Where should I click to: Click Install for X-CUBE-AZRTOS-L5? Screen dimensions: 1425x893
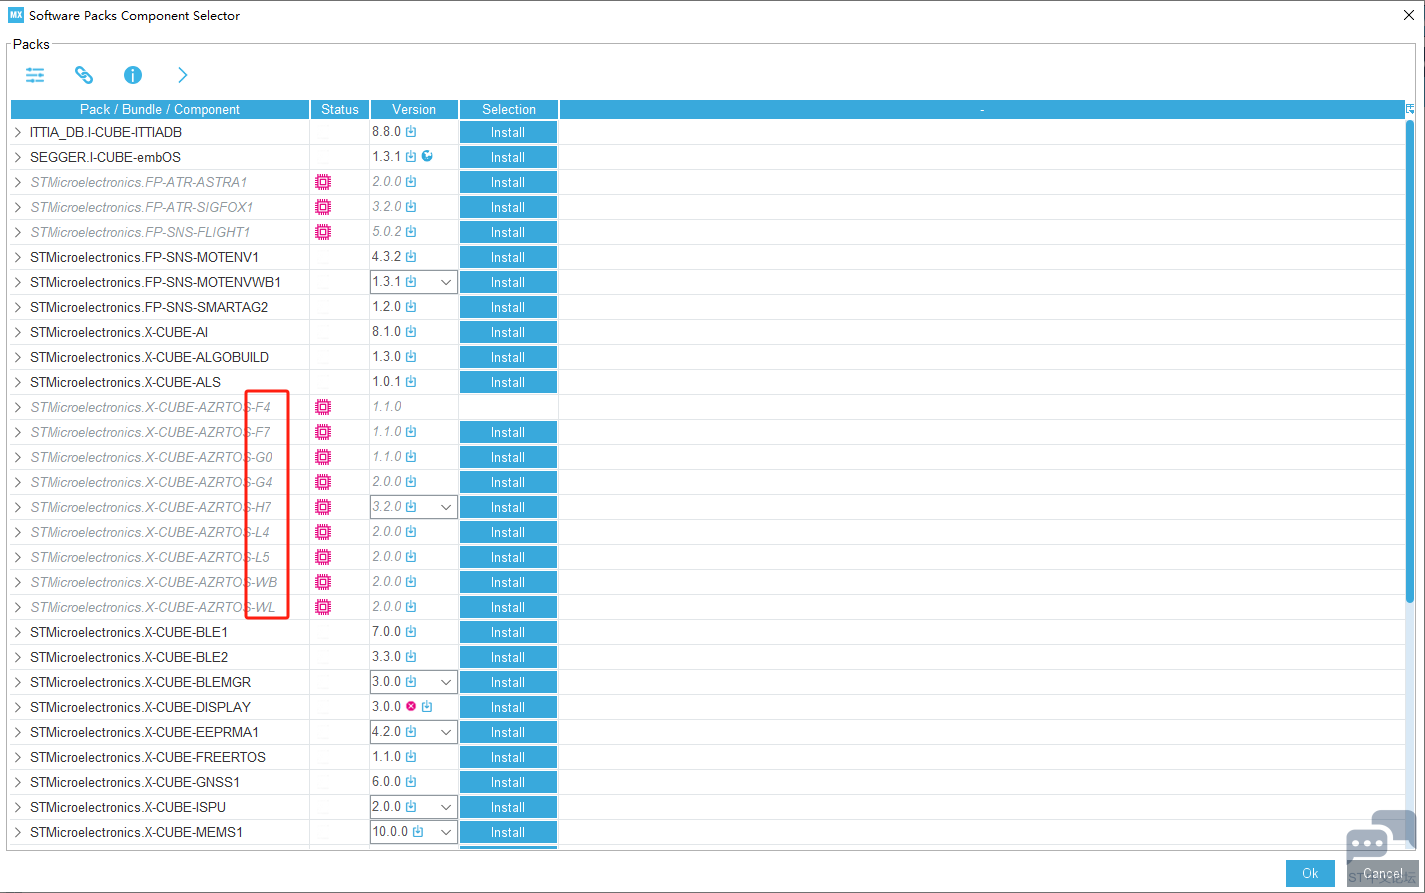coord(508,557)
